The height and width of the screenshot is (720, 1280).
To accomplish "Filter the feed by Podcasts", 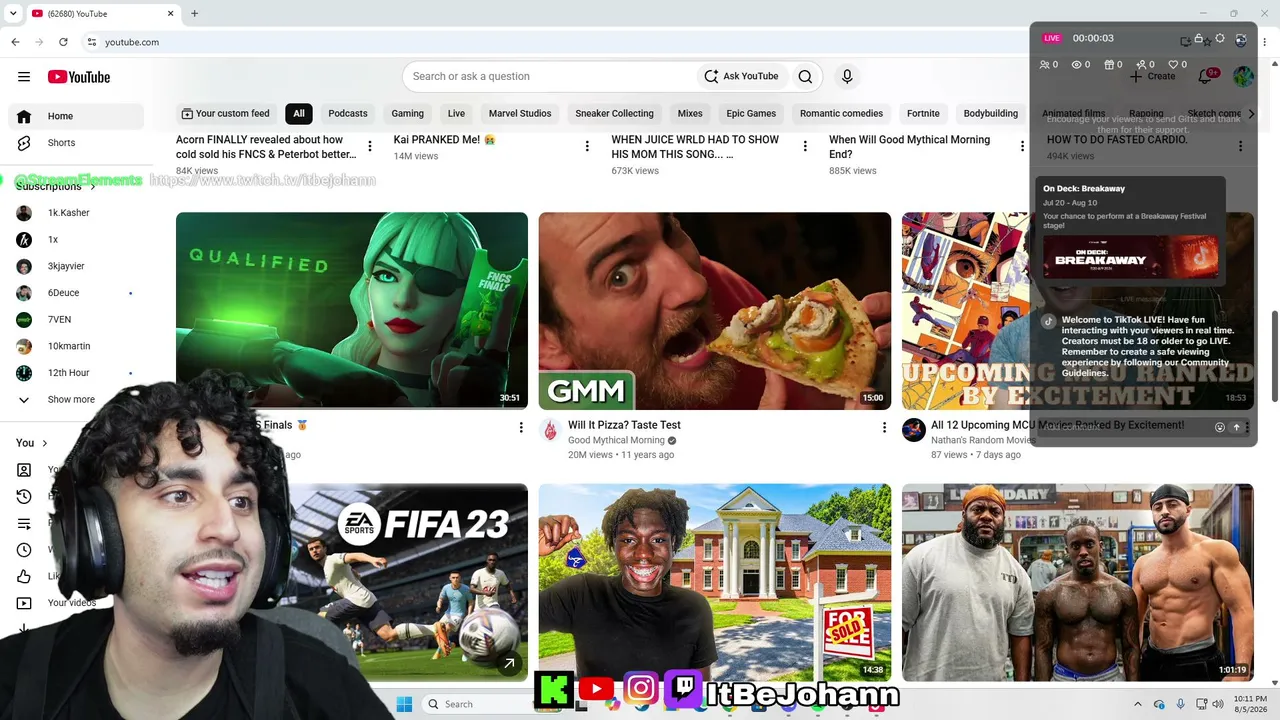I will pos(348,114).
